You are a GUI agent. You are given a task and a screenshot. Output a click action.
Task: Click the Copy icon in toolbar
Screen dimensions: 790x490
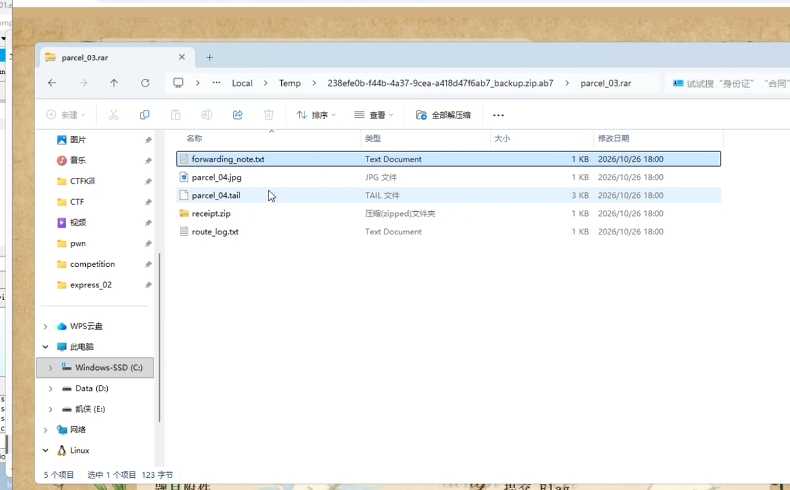(145, 115)
